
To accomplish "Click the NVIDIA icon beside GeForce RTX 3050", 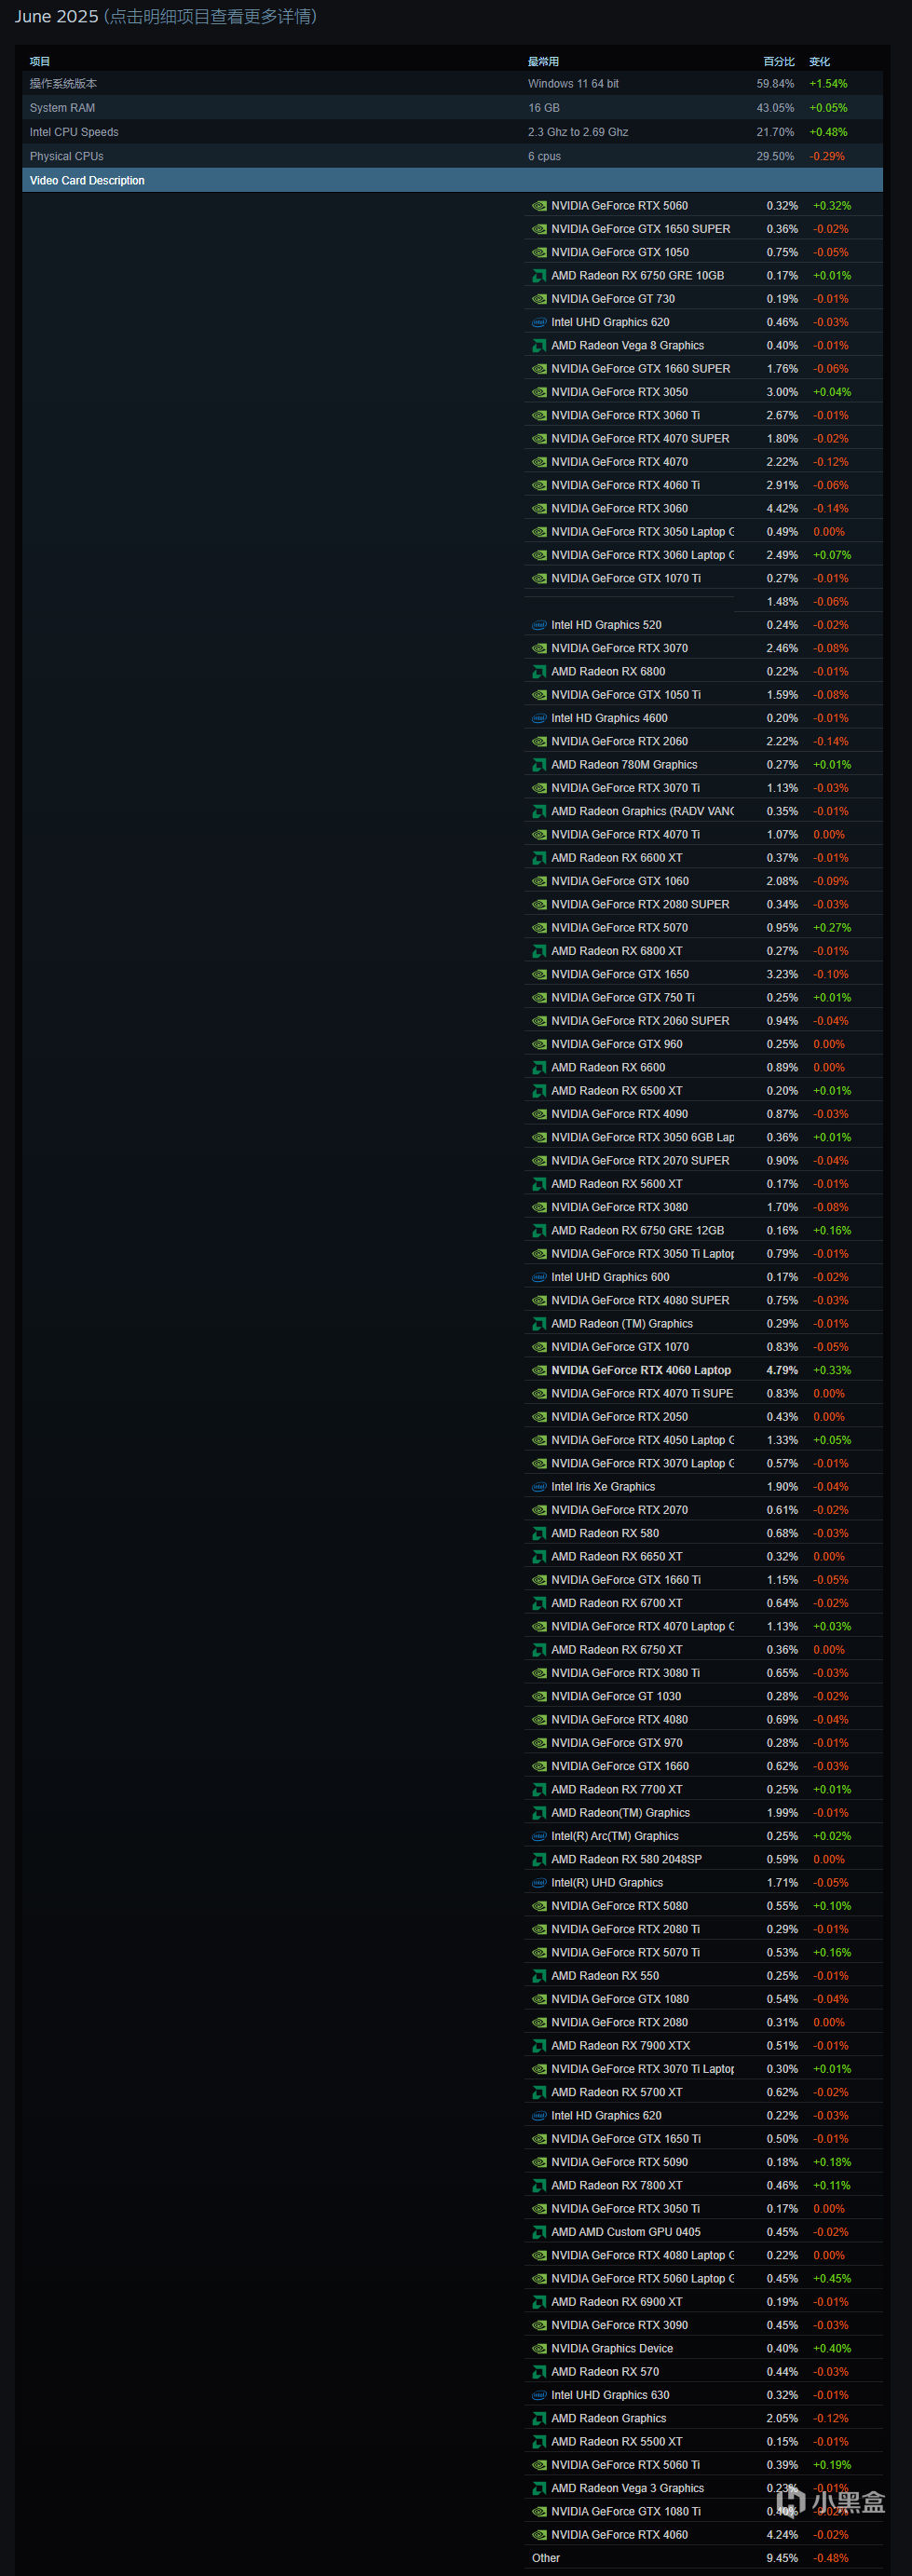I will tap(539, 392).
